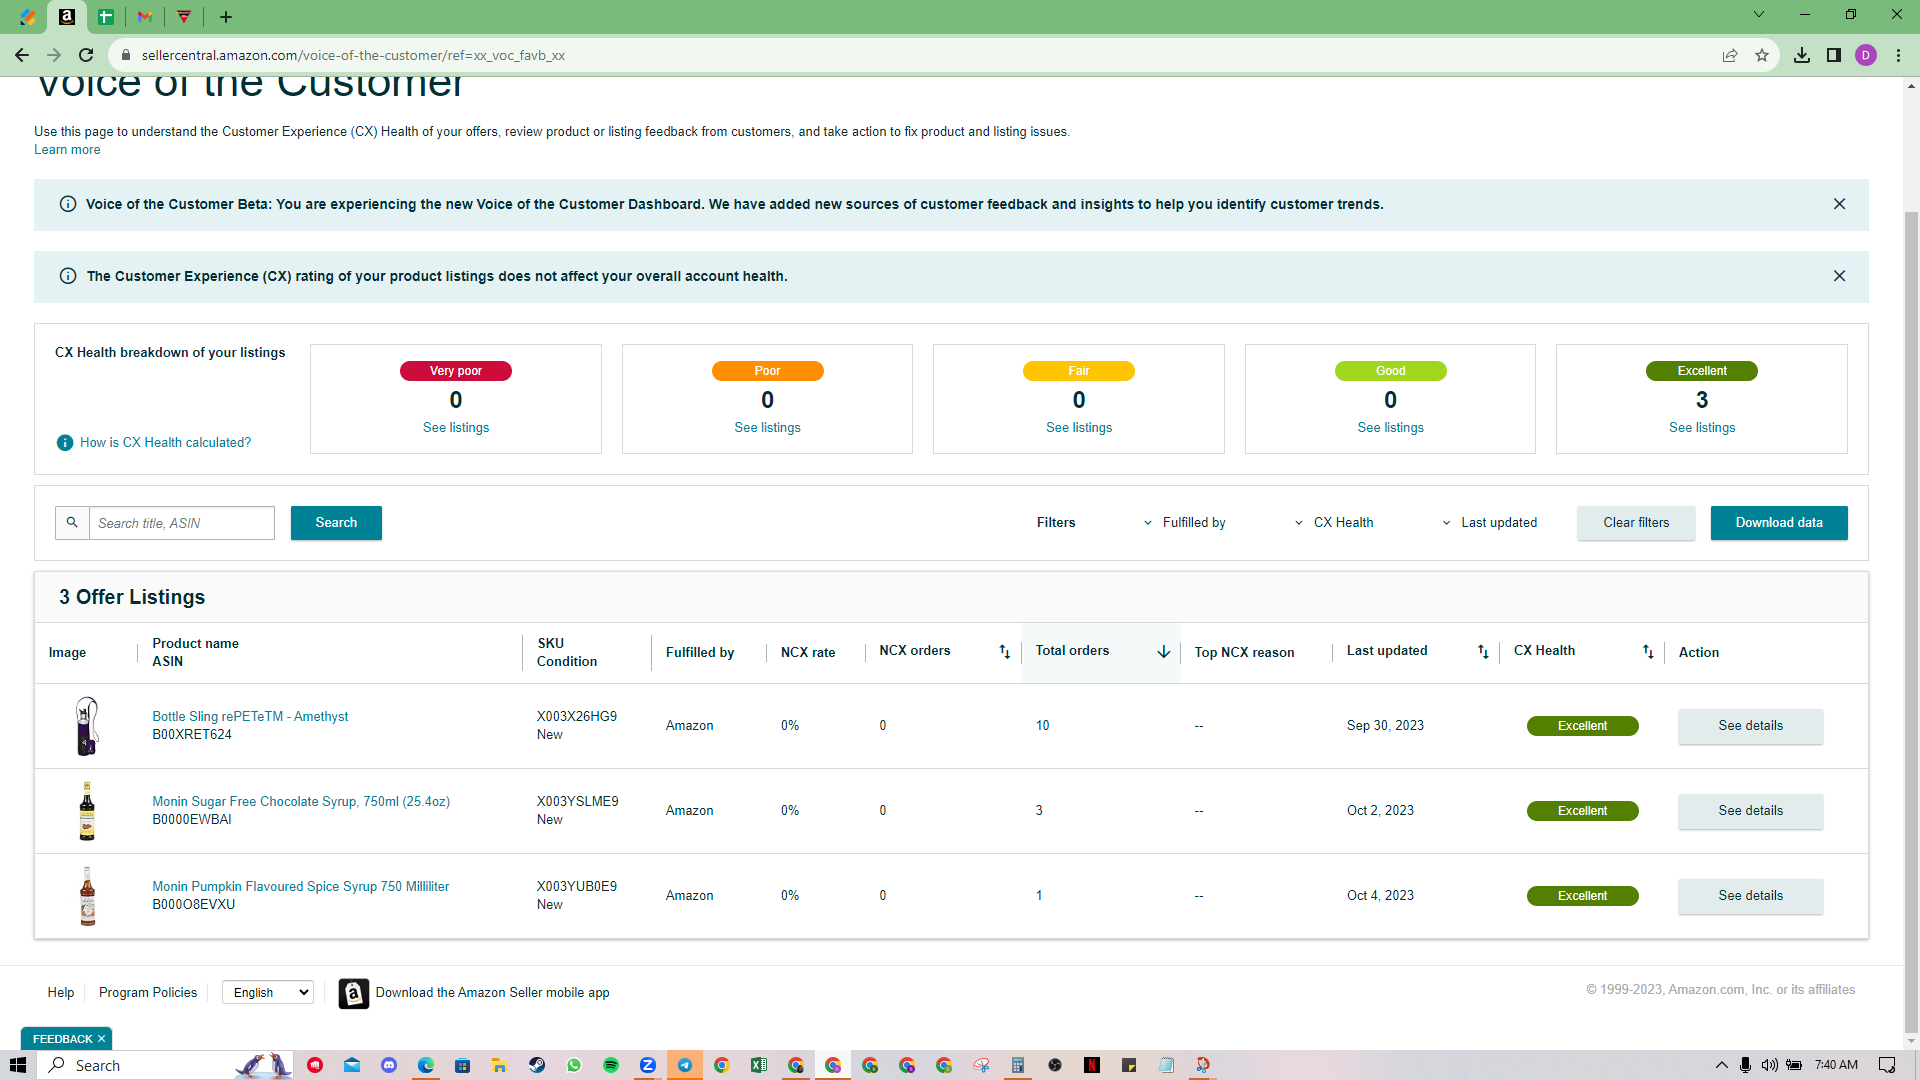See listings rated Fair

1079,428
